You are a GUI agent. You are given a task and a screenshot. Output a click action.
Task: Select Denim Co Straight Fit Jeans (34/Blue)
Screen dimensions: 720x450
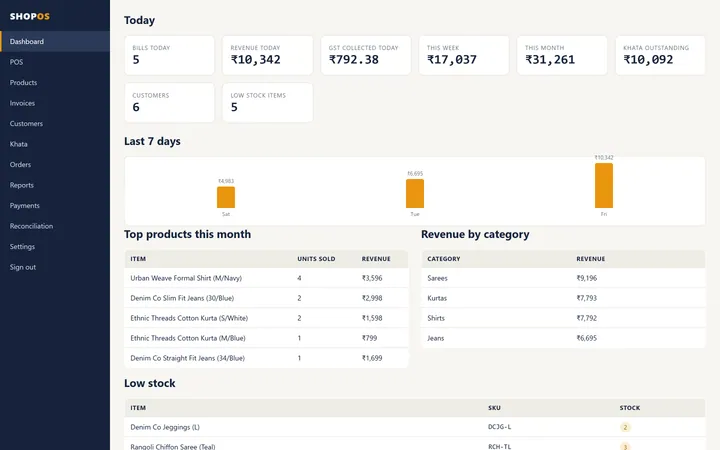click(266, 358)
